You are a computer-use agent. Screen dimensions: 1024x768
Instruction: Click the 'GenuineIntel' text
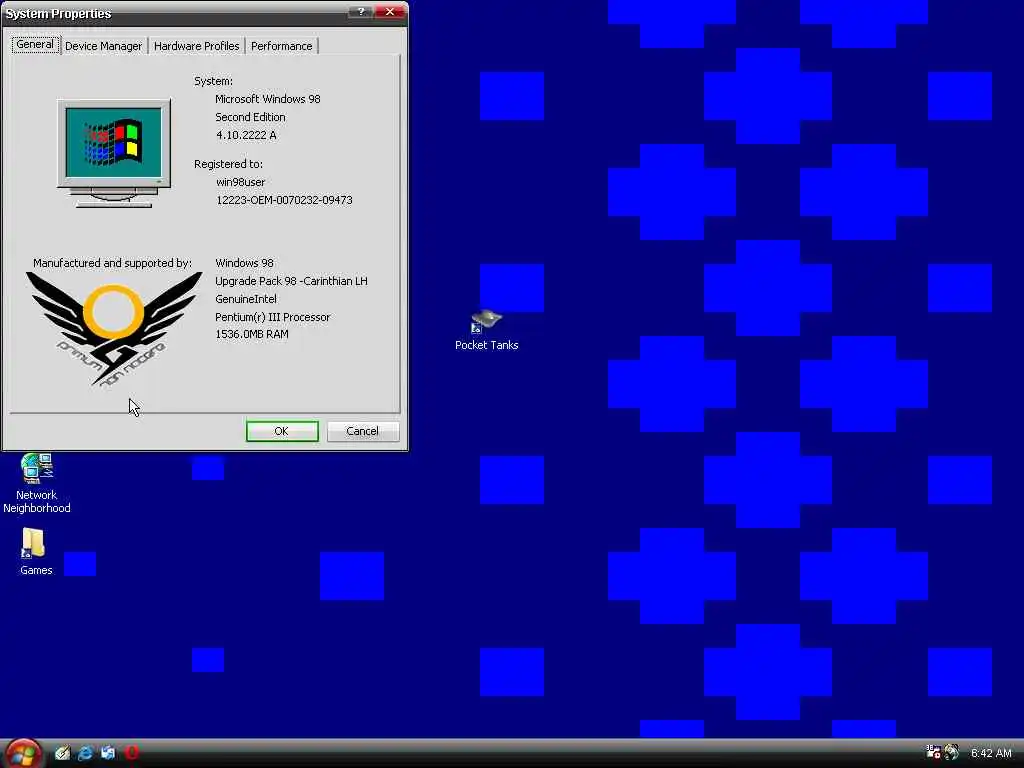[246, 299]
